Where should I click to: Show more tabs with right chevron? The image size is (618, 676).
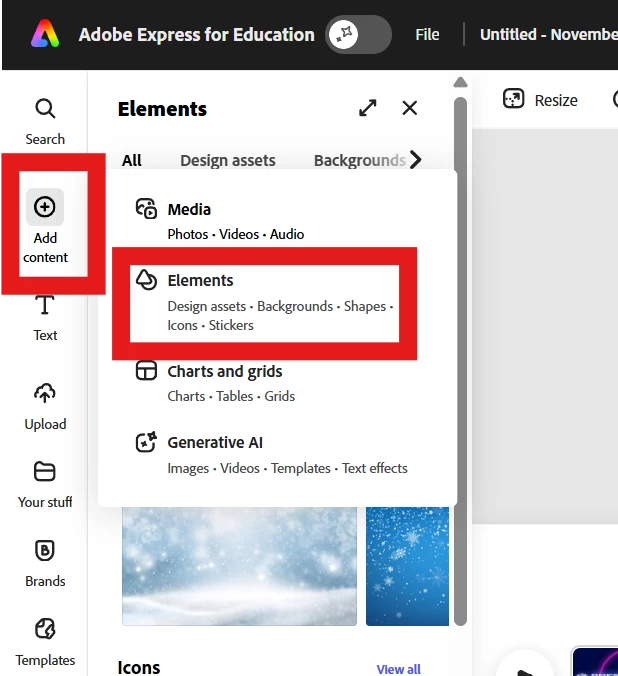click(x=416, y=160)
